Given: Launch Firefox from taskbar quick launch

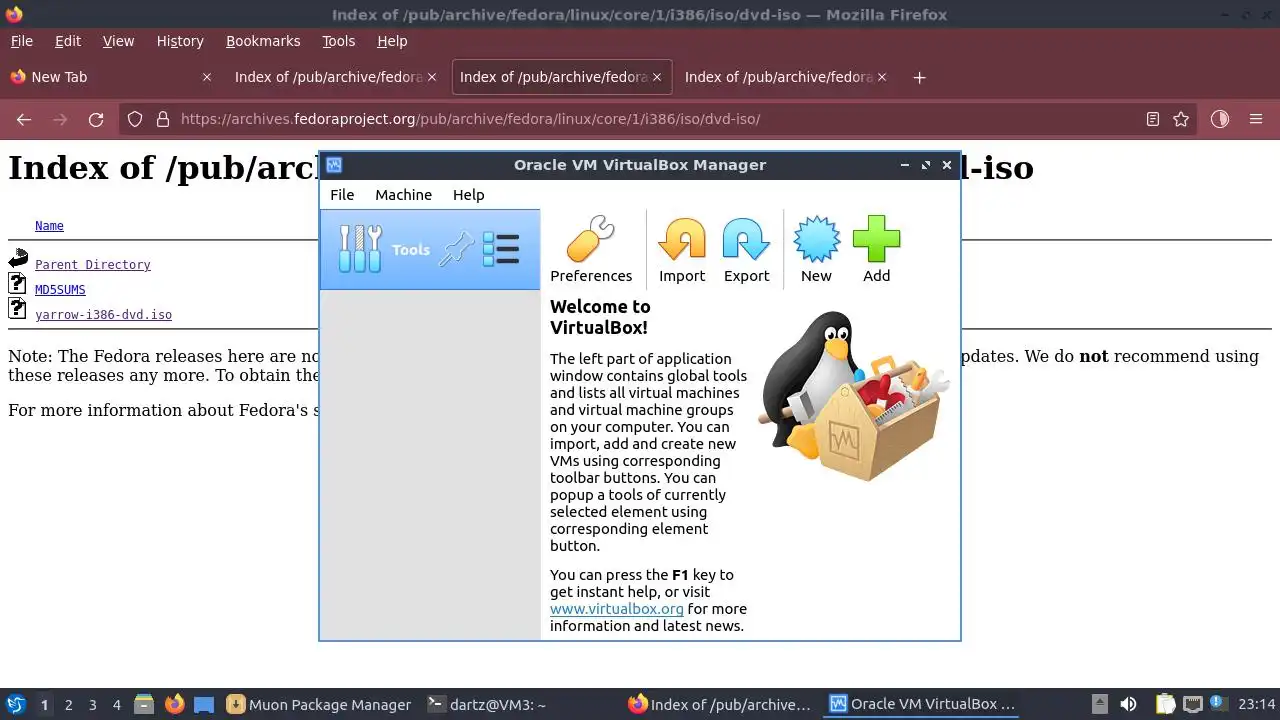Looking at the screenshot, I should pos(174,704).
